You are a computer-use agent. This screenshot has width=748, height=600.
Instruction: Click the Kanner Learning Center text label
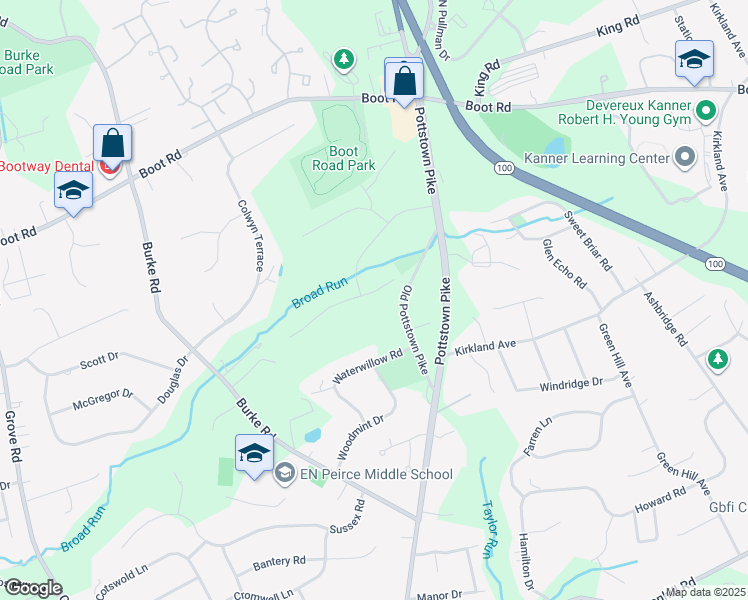point(597,158)
